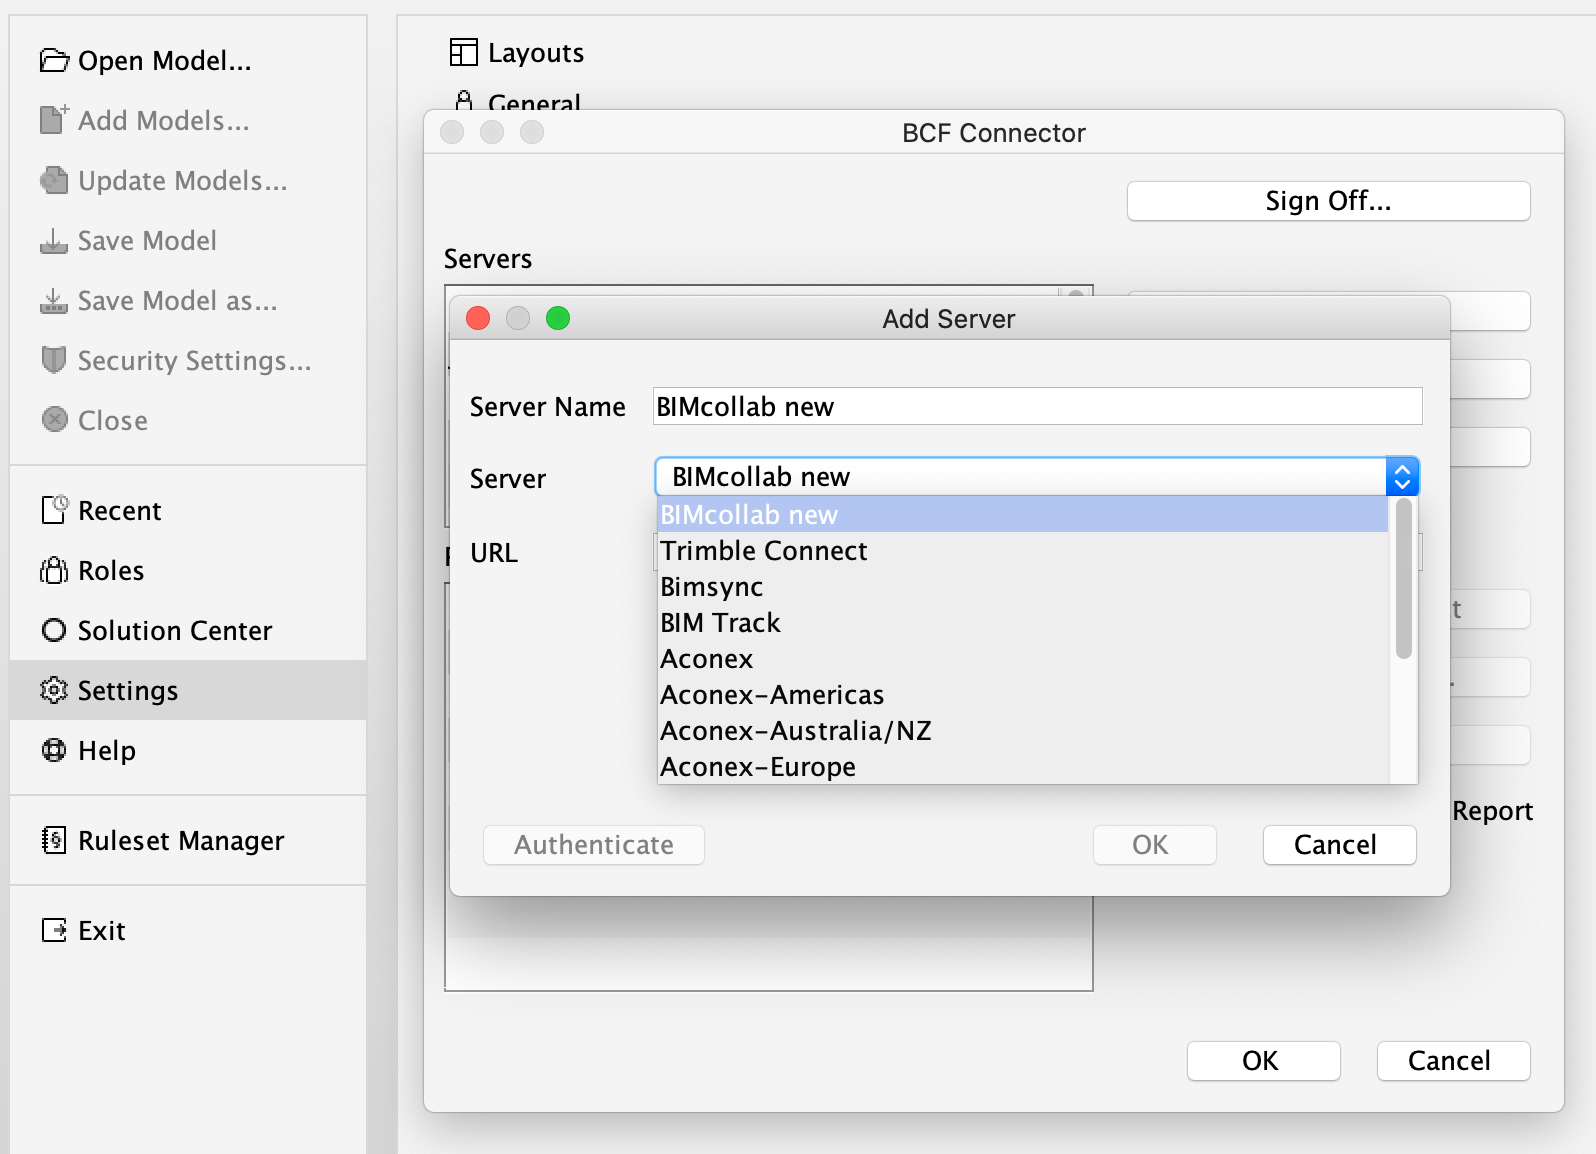Click the Add Models file icon
Screen dimensions: 1596x1154
point(54,120)
